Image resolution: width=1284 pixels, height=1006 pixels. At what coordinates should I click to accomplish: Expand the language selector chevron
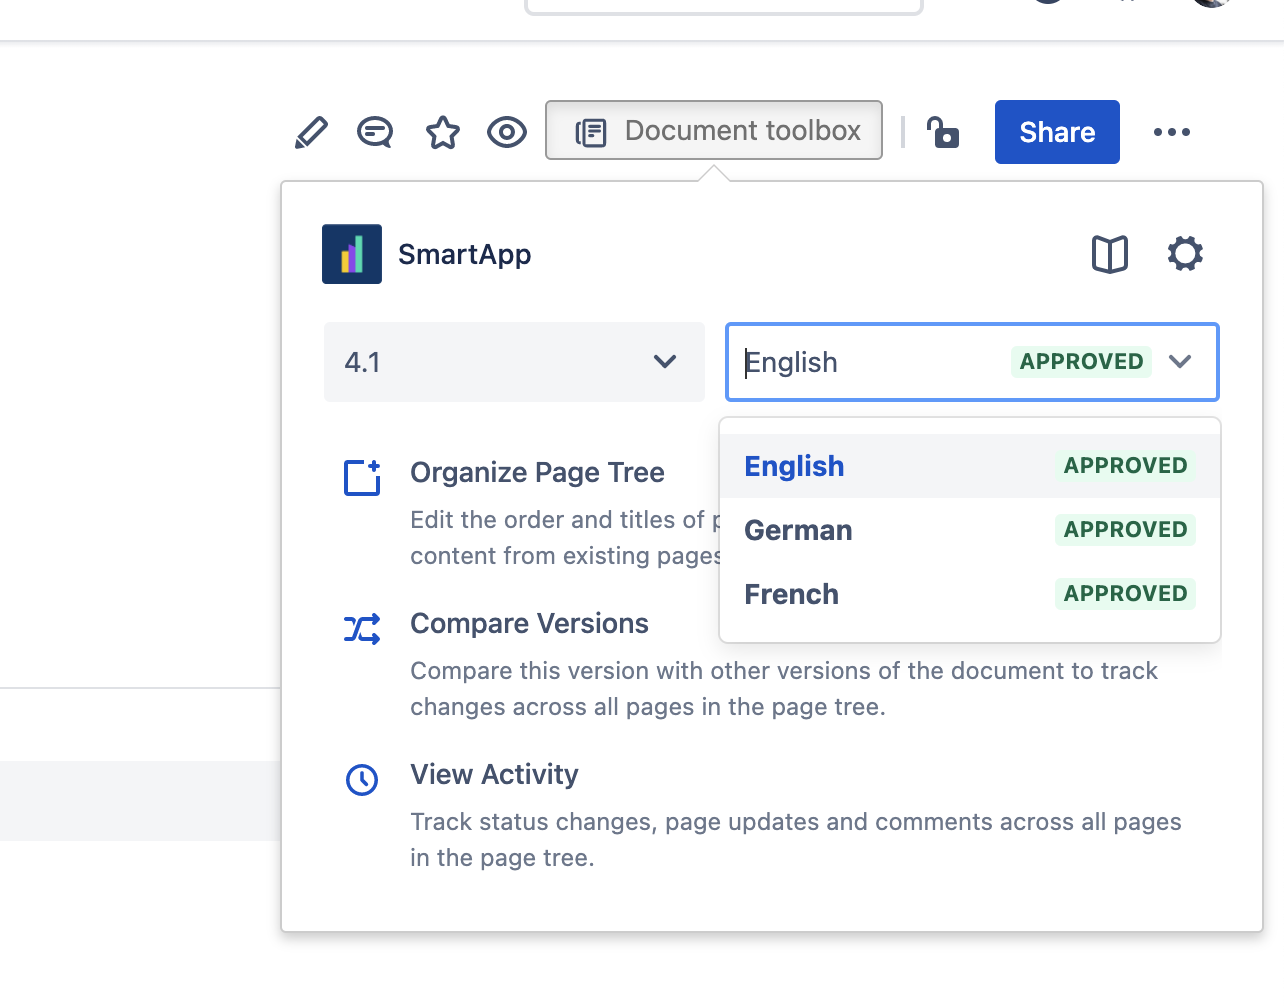(1181, 362)
